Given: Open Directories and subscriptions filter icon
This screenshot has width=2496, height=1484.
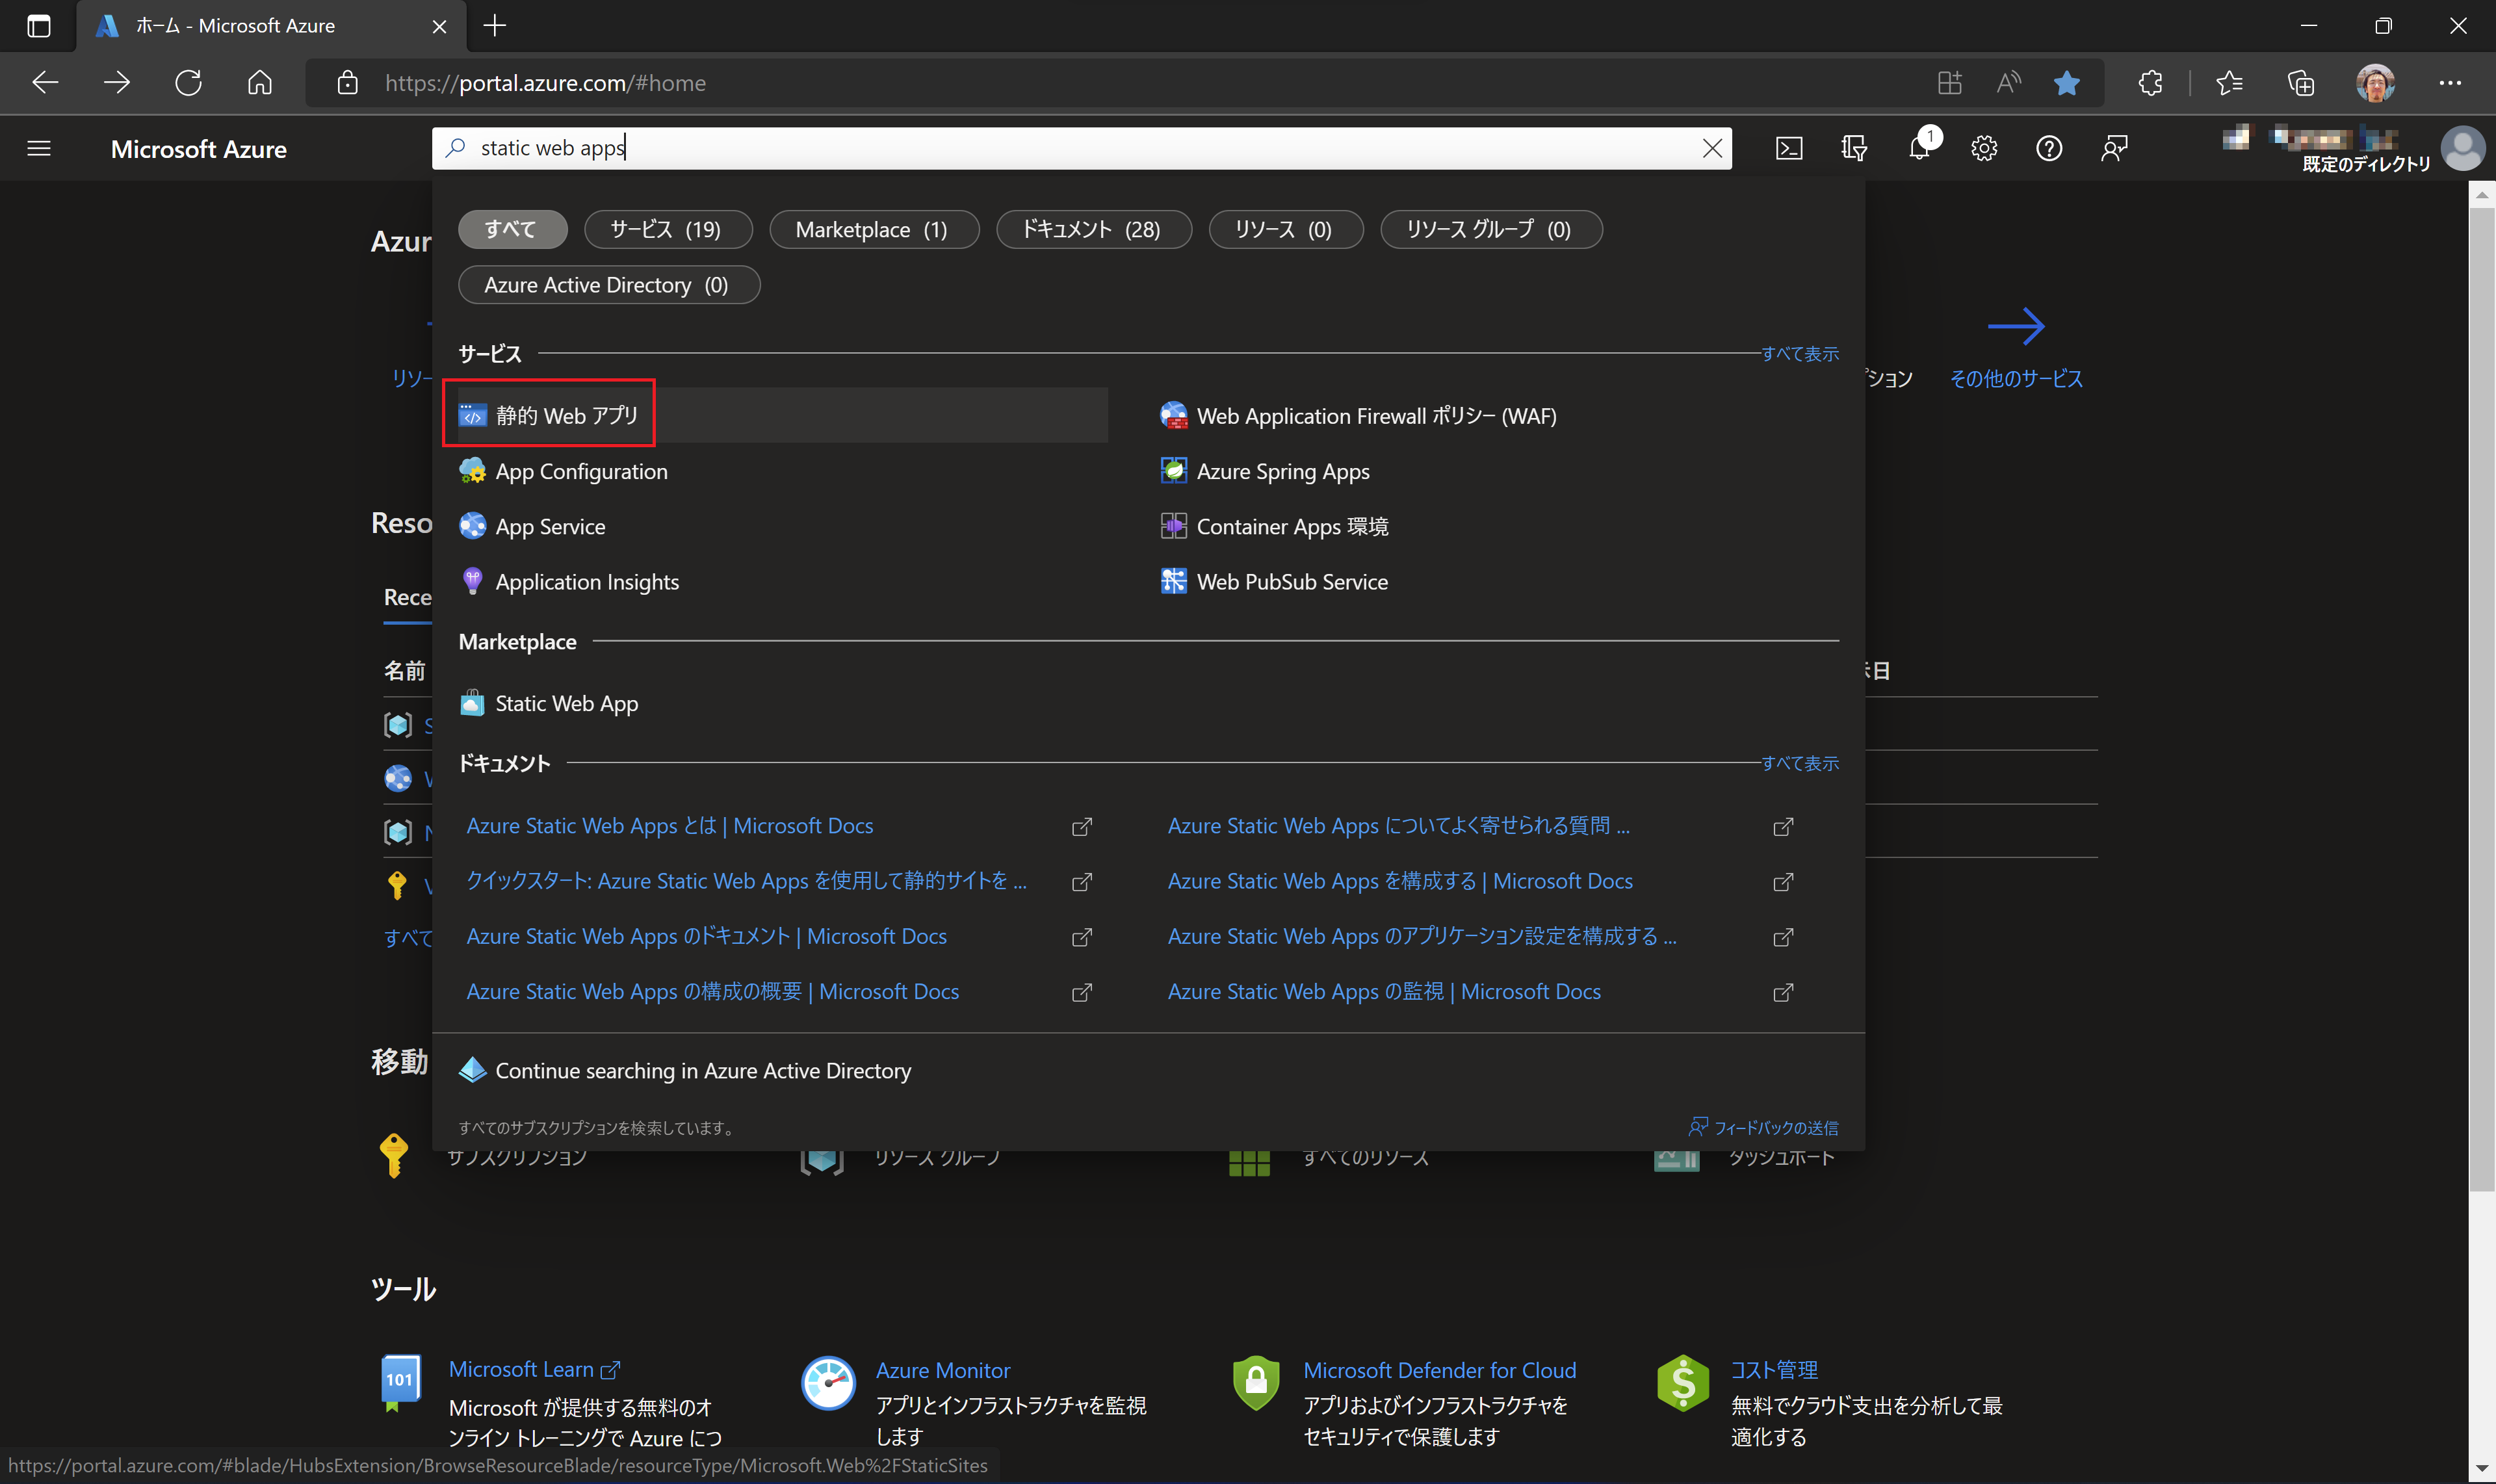Looking at the screenshot, I should coord(1853,149).
